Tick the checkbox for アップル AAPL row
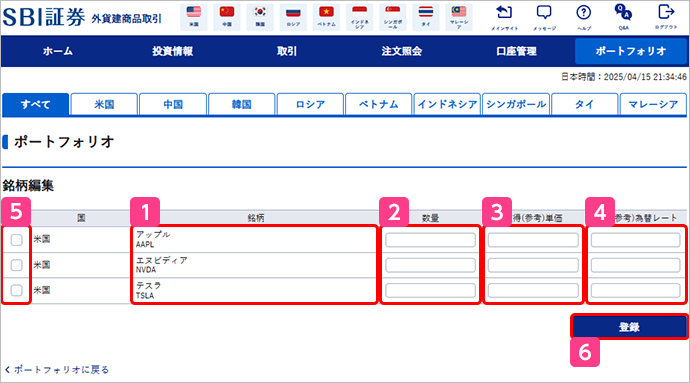The width and height of the screenshot is (690, 383). coord(17,240)
